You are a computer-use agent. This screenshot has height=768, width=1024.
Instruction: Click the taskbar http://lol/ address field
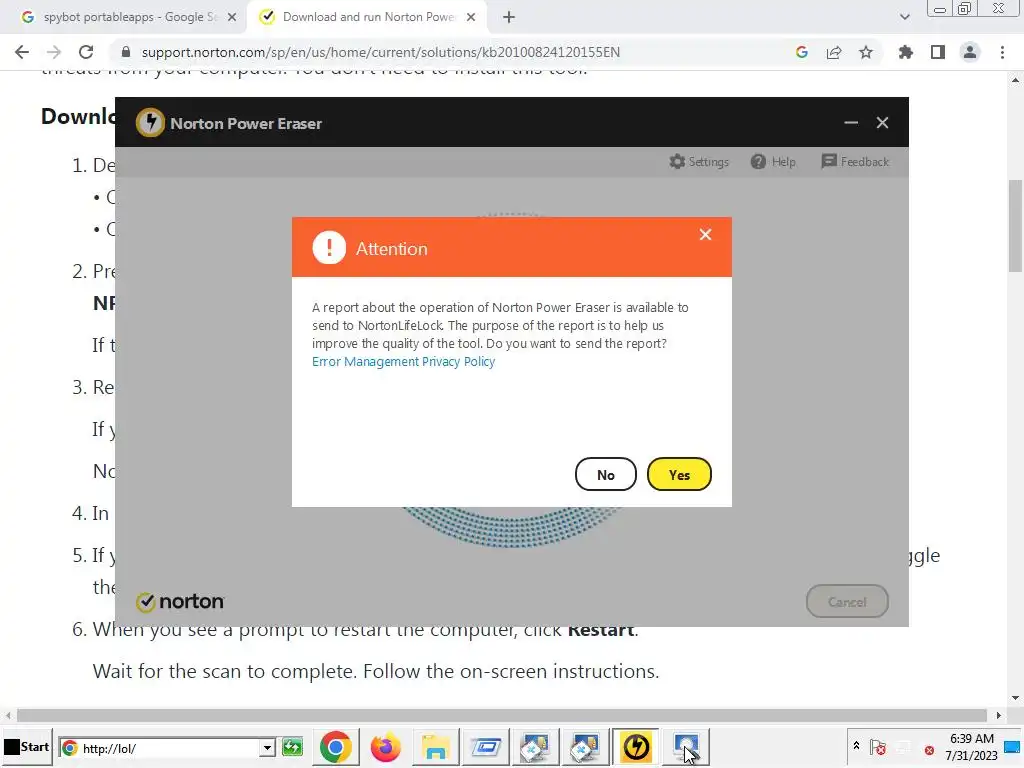click(x=167, y=748)
